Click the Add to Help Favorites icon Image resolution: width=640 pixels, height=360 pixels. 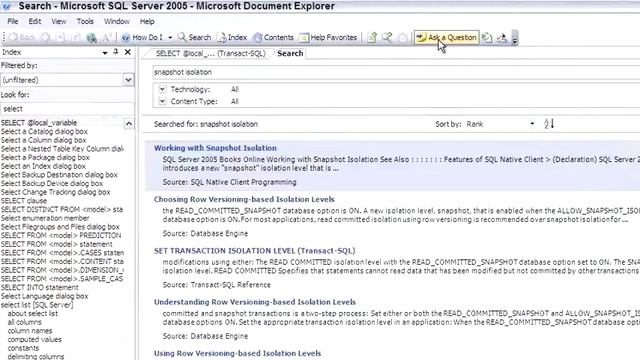coord(372,38)
